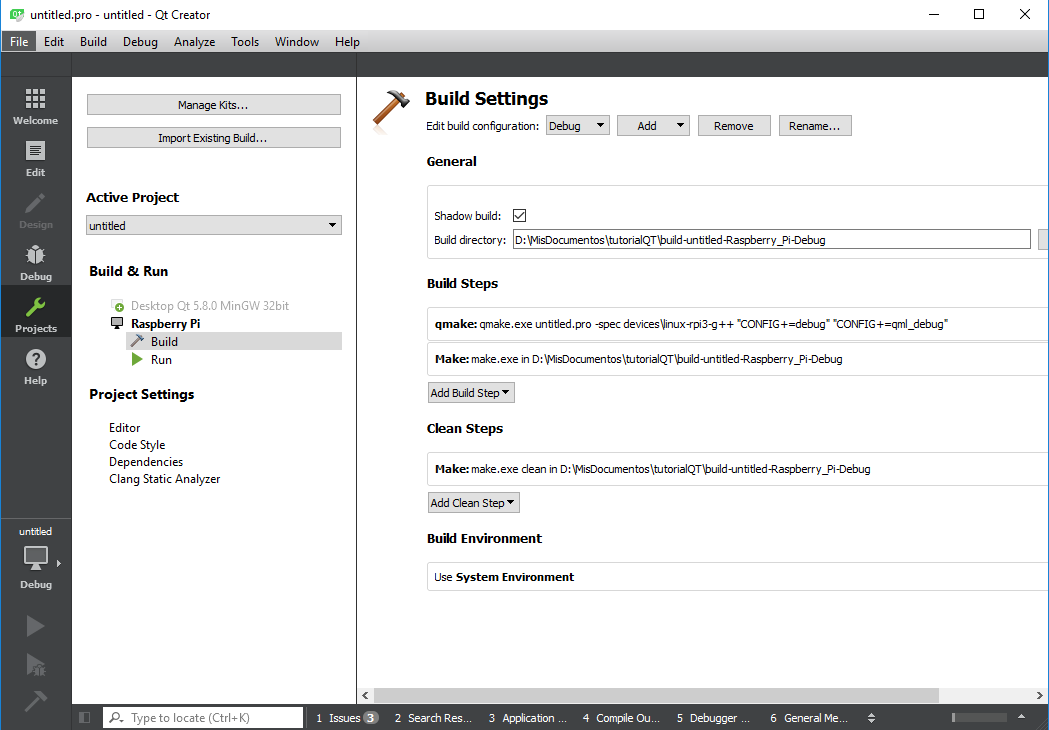
Task: Open the Search Results output pane
Action: [433, 717]
